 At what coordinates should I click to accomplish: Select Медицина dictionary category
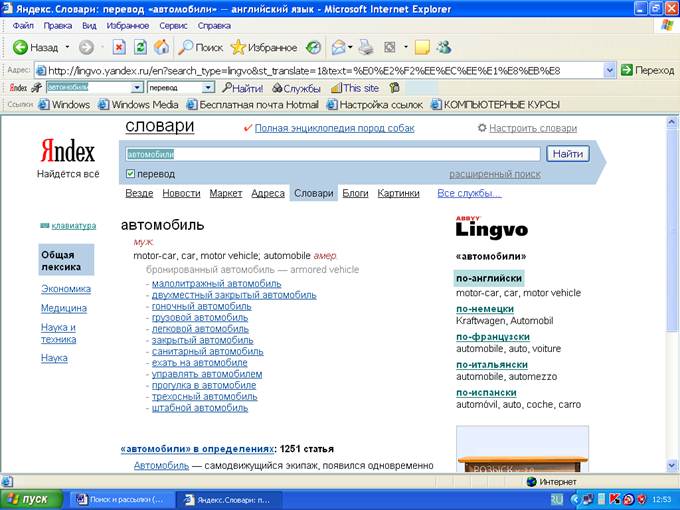pos(64,308)
